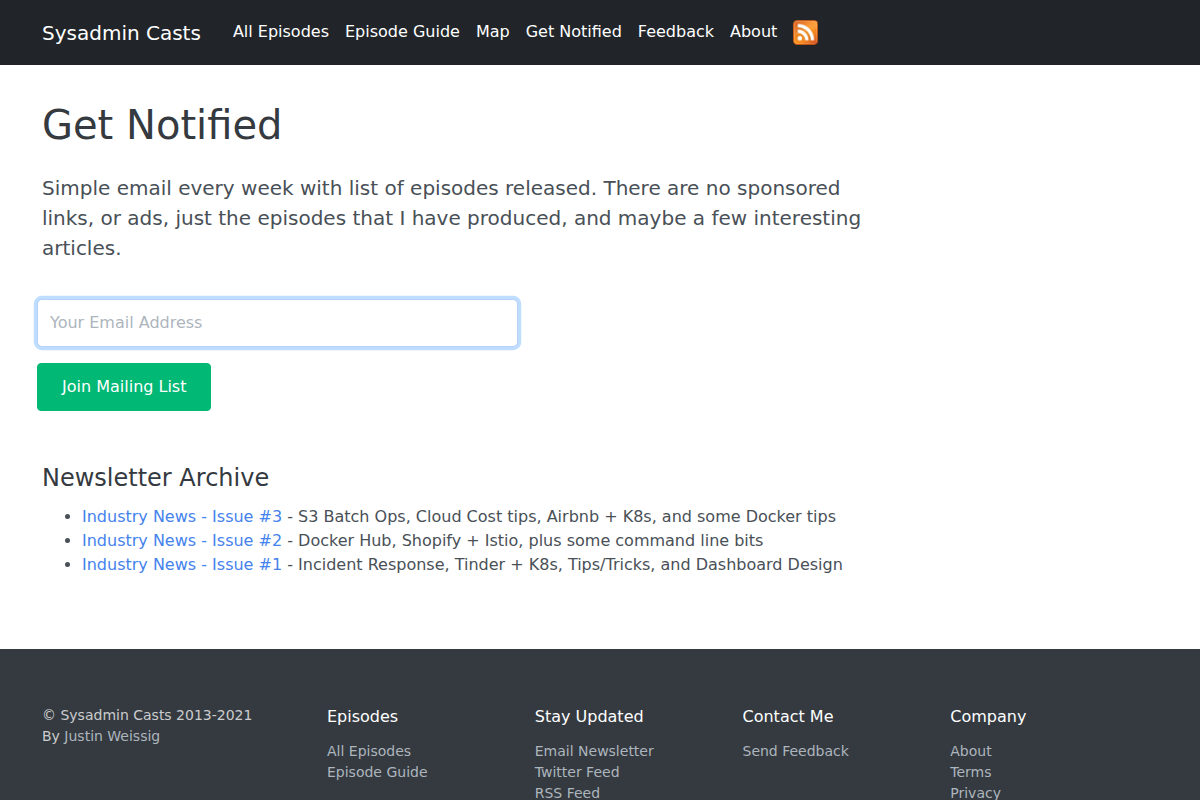Click Send Feedback in footer
The width and height of the screenshot is (1200, 800).
point(795,751)
